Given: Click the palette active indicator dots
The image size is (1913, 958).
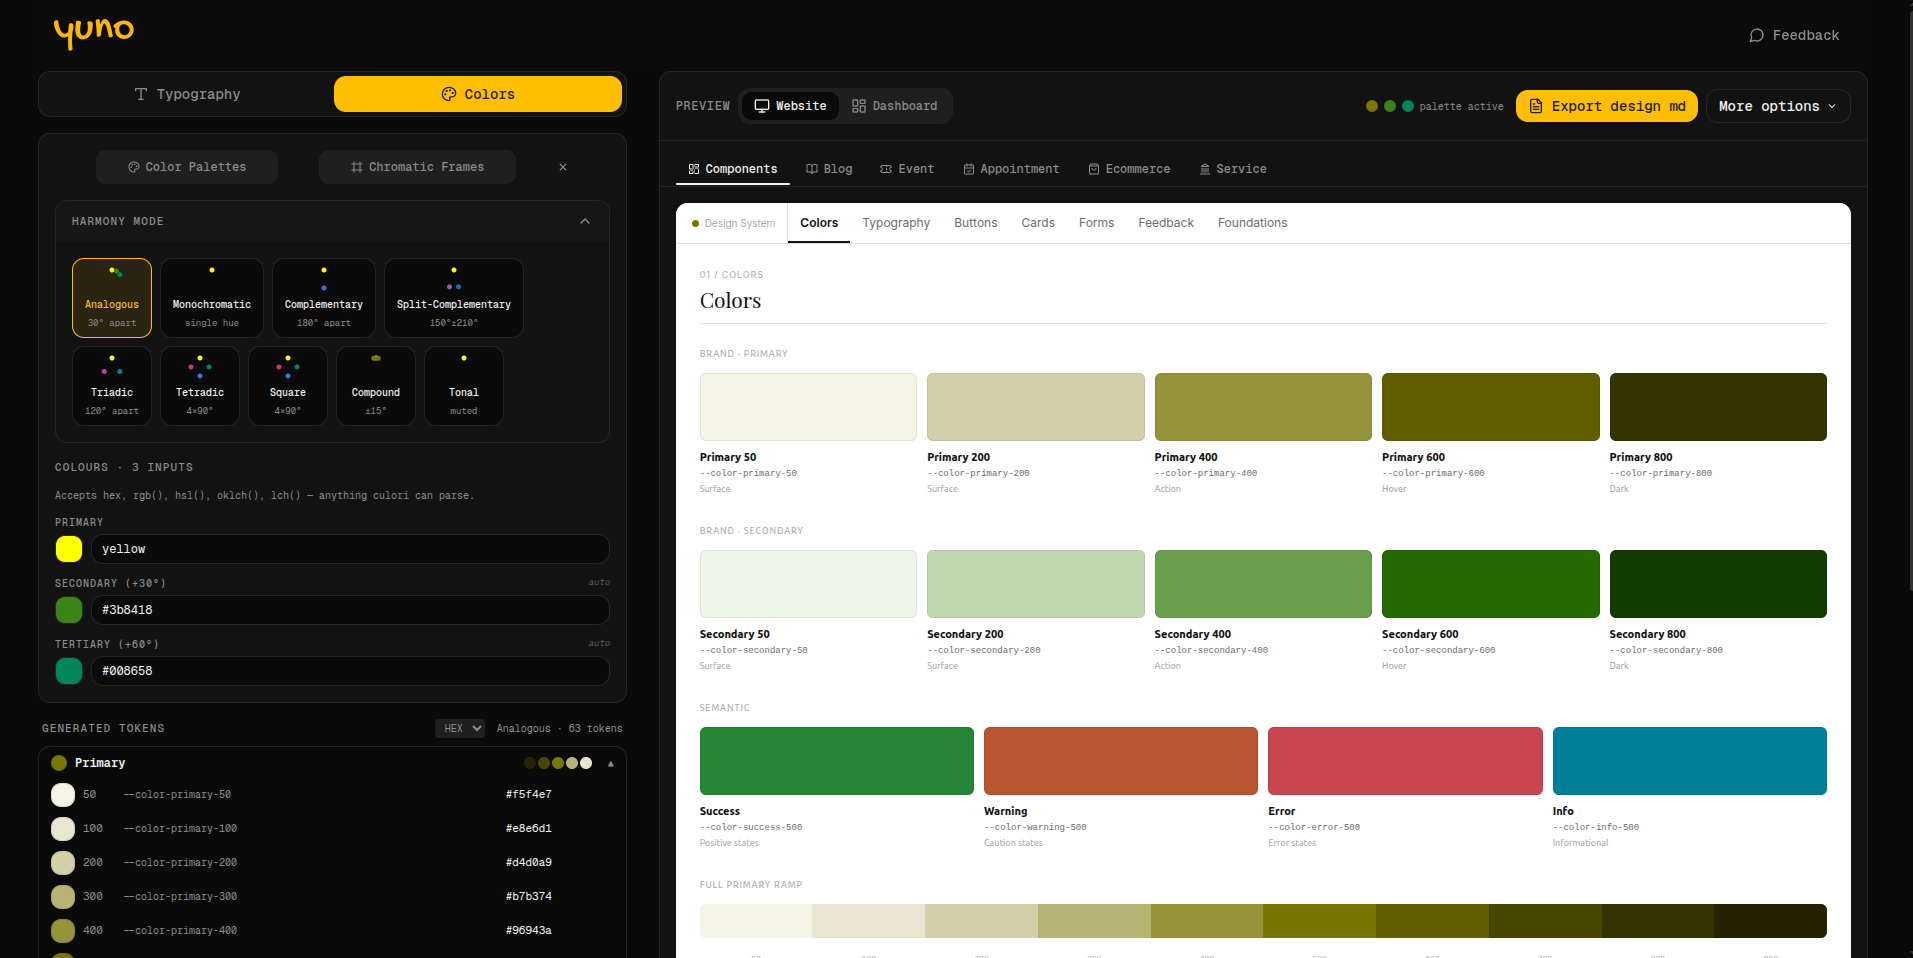Looking at the screenshot, I should (x=1390, y=106).
